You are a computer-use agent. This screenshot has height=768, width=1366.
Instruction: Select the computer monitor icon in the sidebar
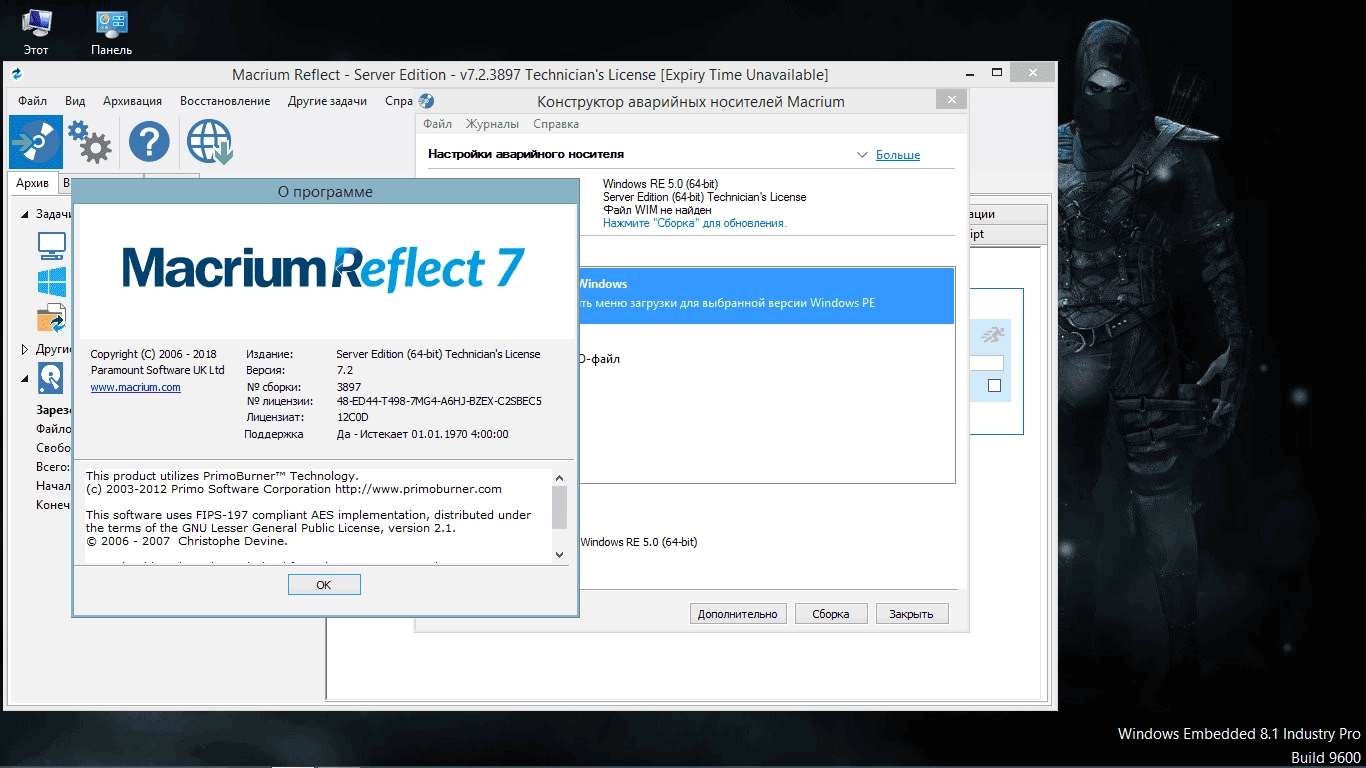point(52,245)
